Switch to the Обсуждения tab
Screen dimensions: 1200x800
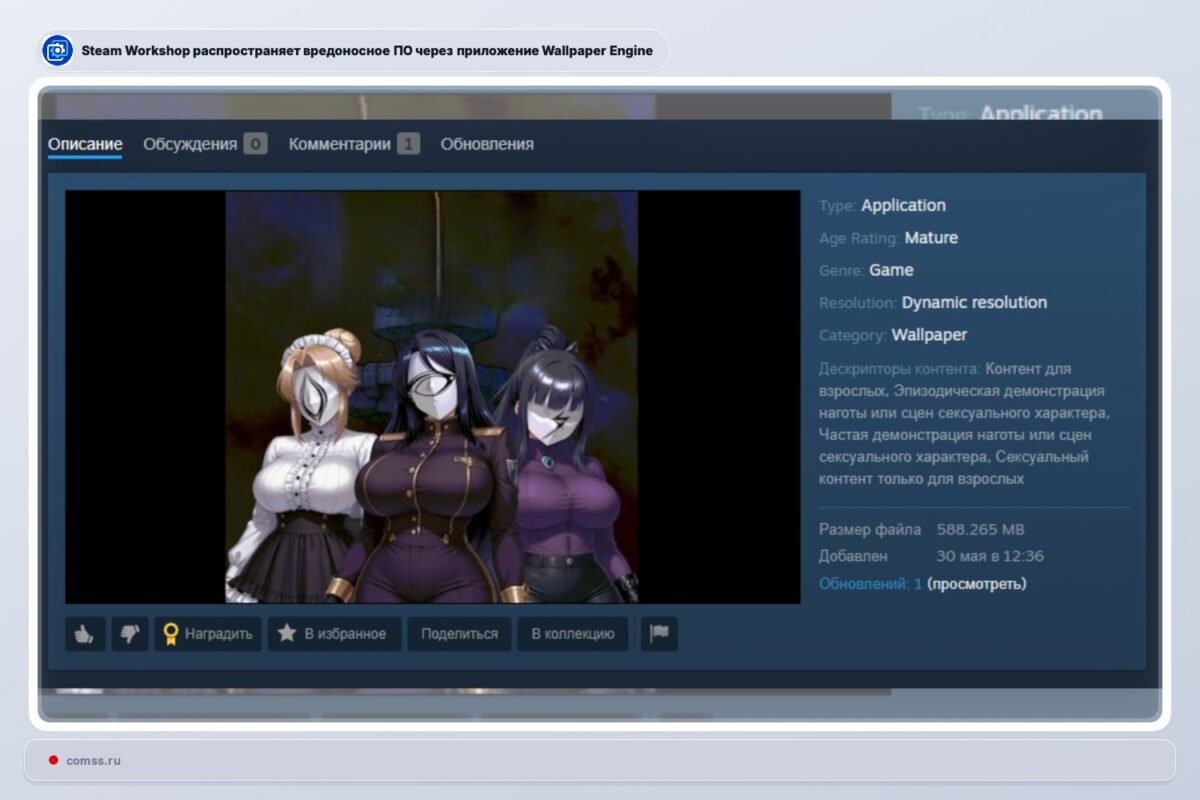190,144
